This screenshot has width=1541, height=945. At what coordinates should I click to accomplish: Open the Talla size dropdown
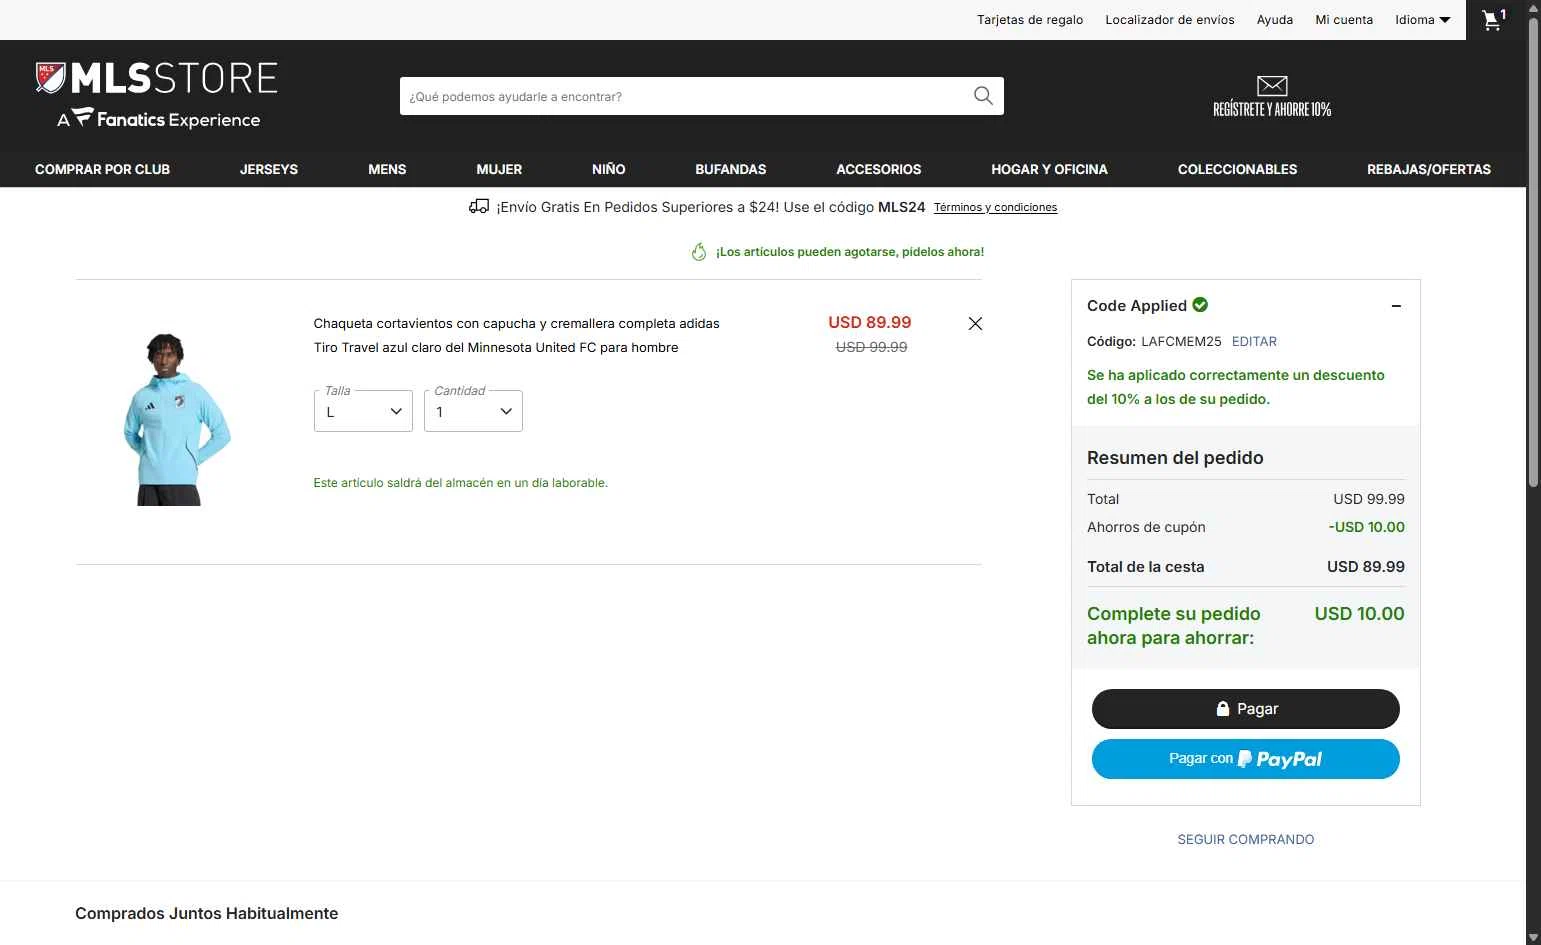point(363,411)
